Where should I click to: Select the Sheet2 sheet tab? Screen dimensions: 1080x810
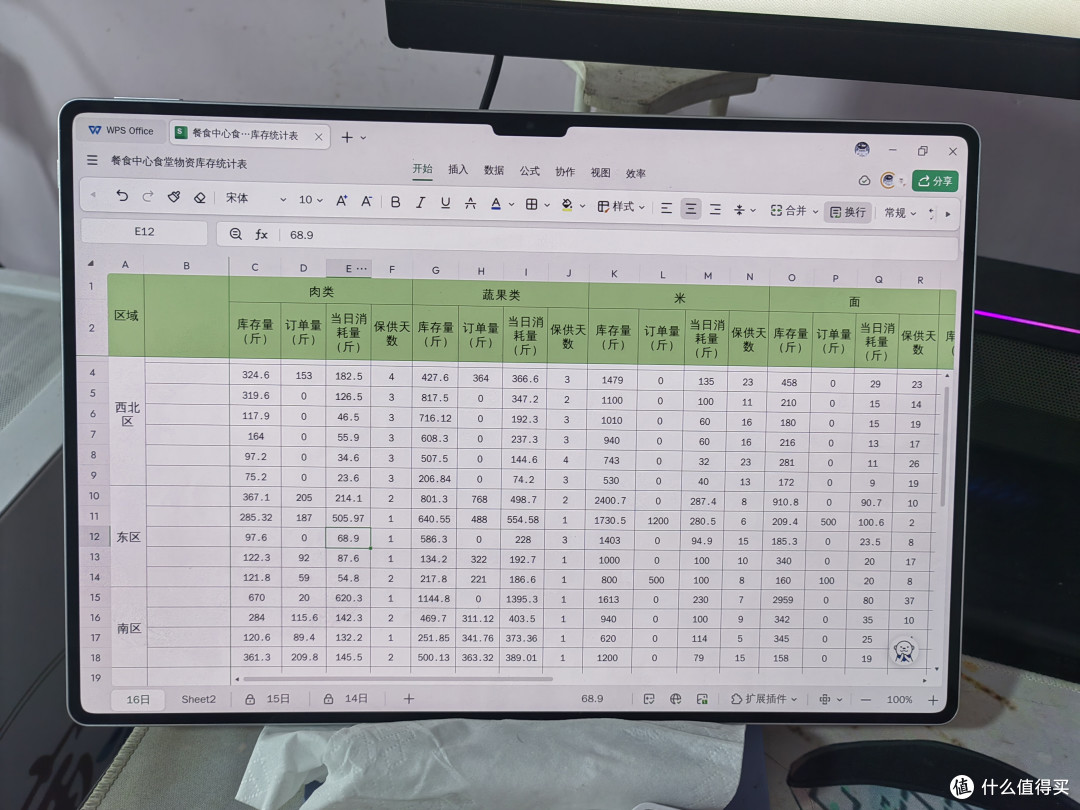click(x=198, y=699)
